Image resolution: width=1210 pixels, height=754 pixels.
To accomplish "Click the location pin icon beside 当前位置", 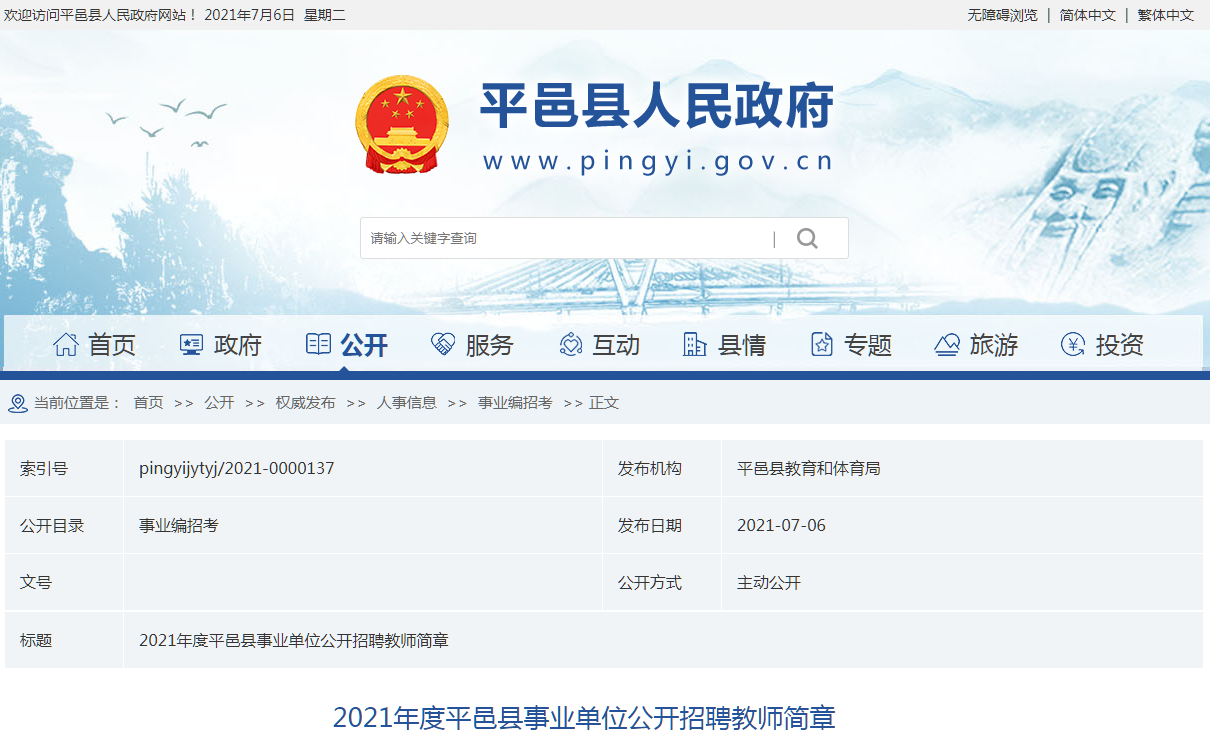I will point(17,403).
